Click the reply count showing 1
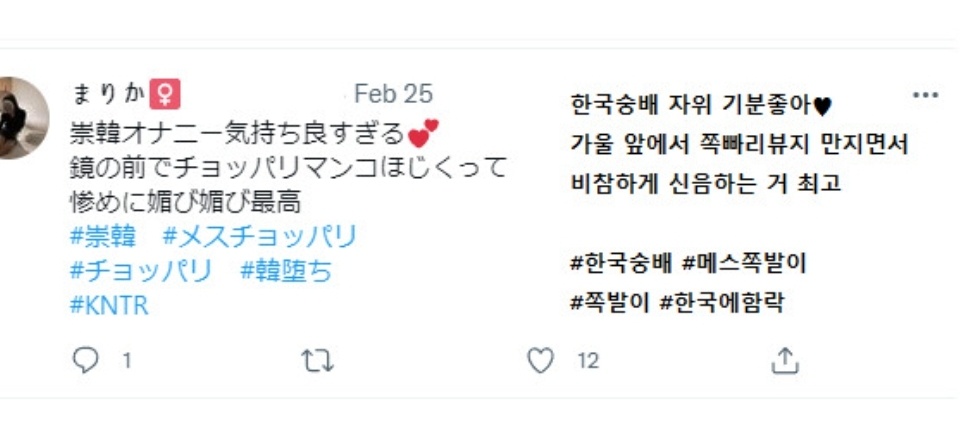This screenshot has width=980, height=427. pos(127,361)
